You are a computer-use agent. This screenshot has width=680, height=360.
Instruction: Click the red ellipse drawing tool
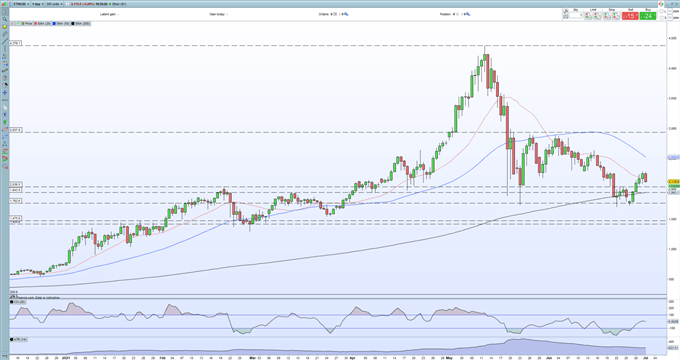pyautogui.click(x=5, y=130)
